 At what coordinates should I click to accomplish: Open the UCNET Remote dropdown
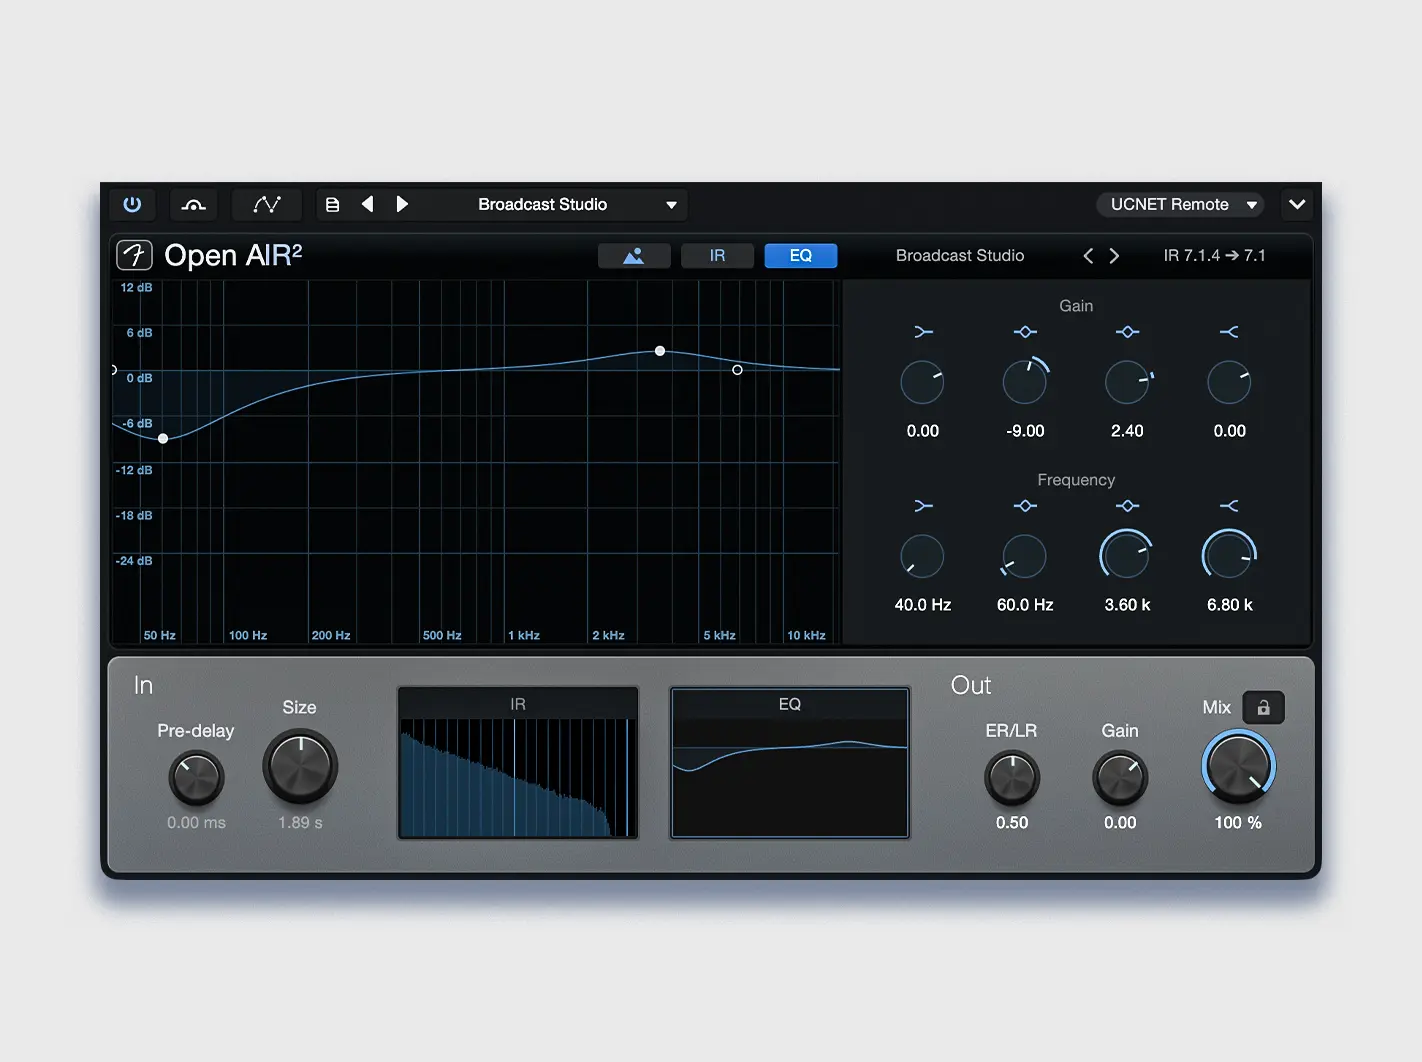coord(1180,204)
